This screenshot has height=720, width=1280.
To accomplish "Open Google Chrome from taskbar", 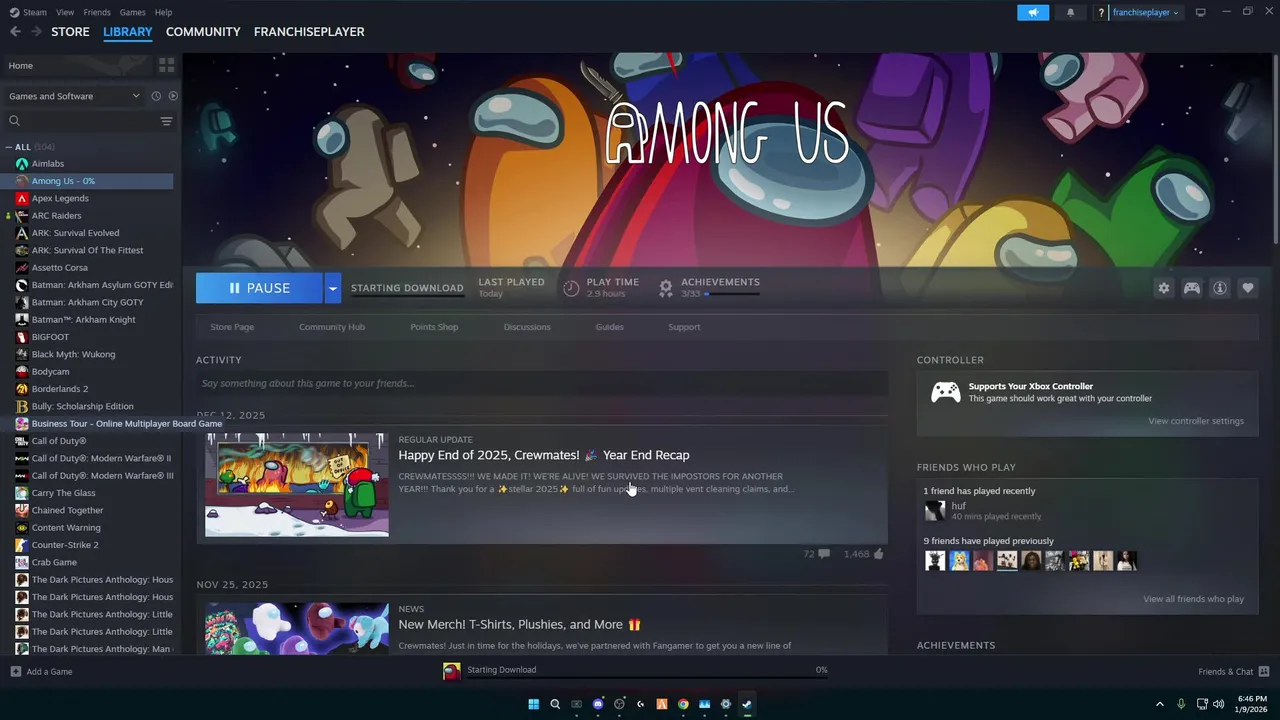I will (x=683, y=704).
